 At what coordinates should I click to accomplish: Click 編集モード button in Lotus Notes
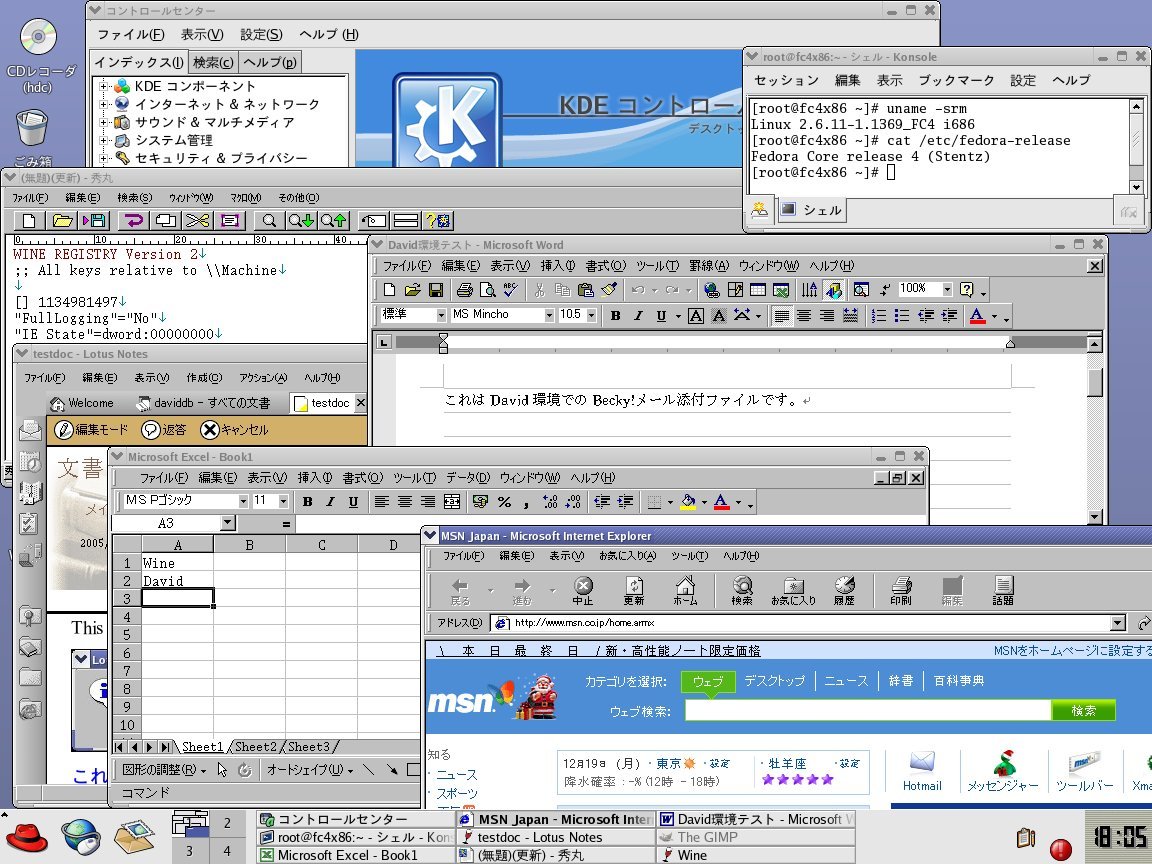click(92, 430)
